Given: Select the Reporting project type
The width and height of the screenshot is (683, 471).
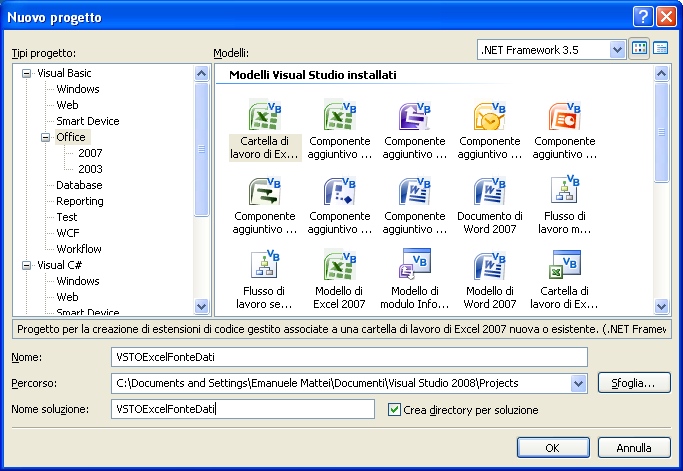Looking at the screenshot, I should point(80,201).
